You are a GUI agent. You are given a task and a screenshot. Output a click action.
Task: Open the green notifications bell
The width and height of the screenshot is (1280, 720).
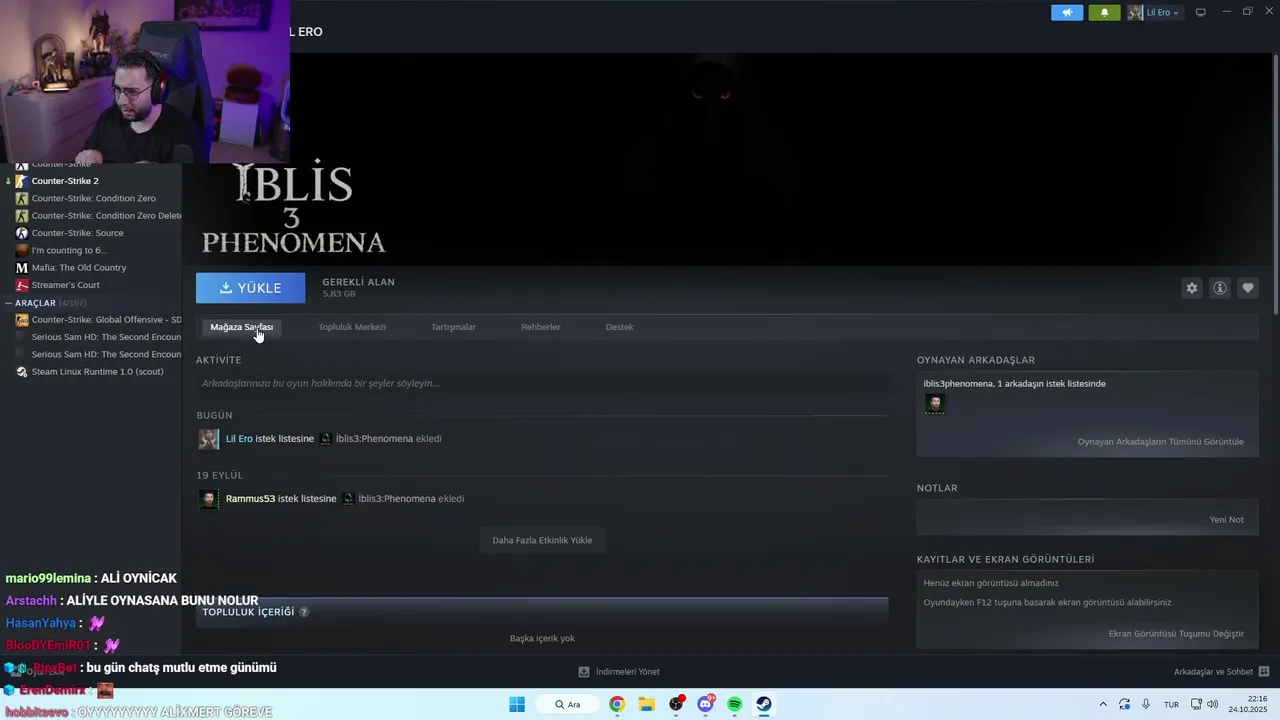click(1104, 12)
